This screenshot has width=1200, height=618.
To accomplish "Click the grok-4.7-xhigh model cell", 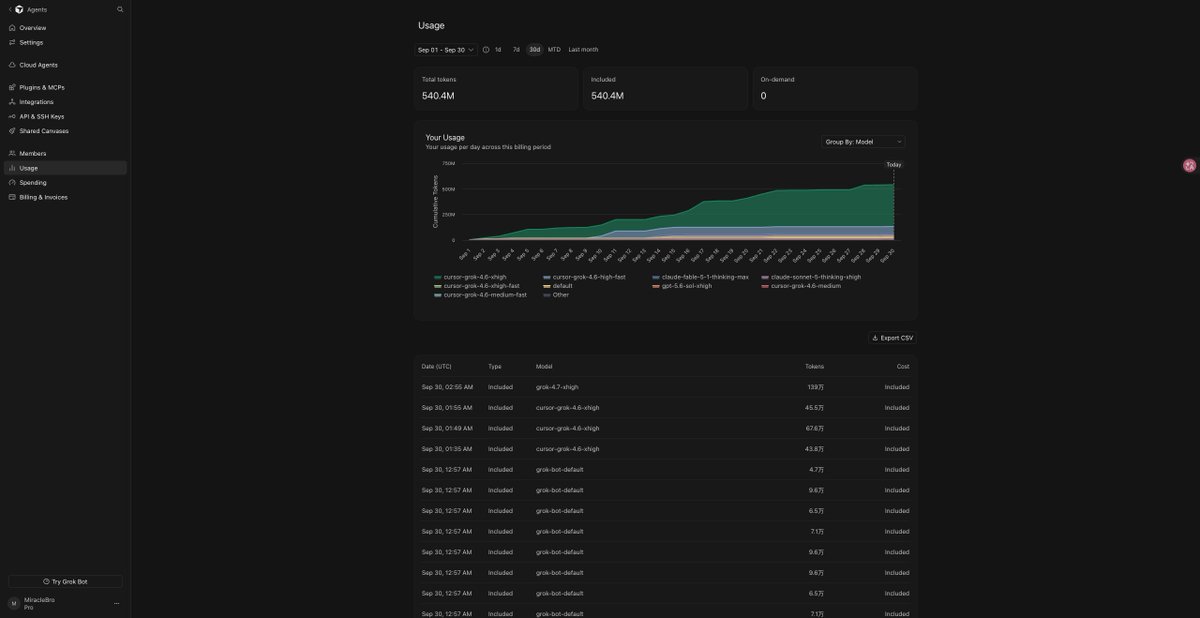I will click(557, 387).
